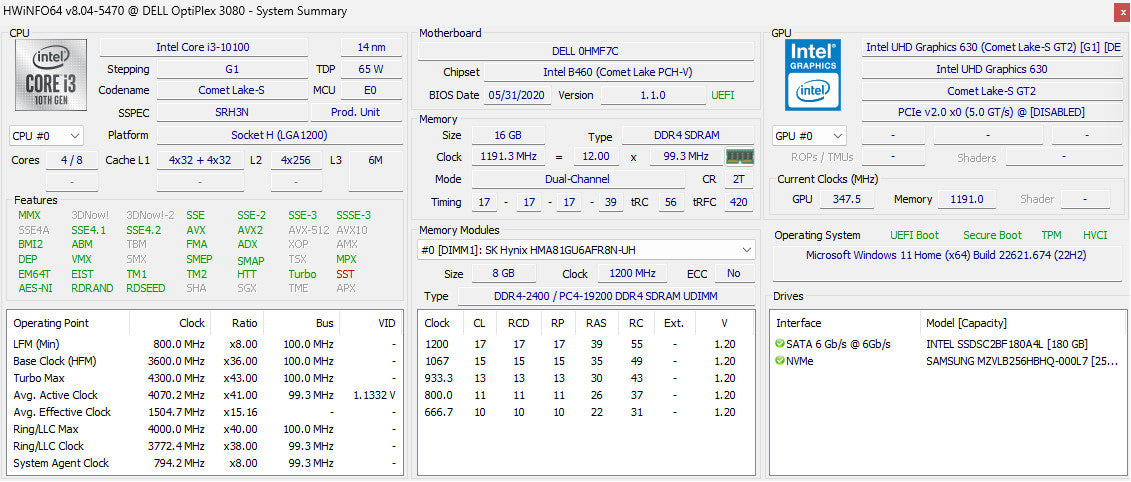
Task: Click the DDR4-2400 / PC4-19200 memory type field
Action: click(606, 297)
